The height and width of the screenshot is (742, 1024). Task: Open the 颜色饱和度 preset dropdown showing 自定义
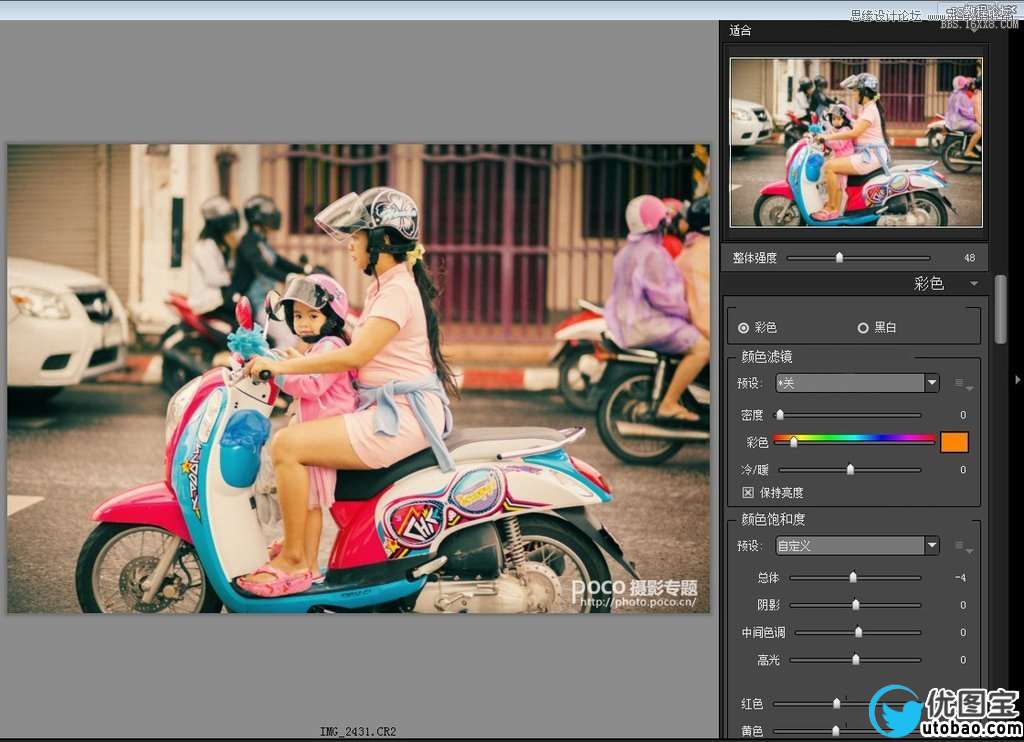(857, 545)
